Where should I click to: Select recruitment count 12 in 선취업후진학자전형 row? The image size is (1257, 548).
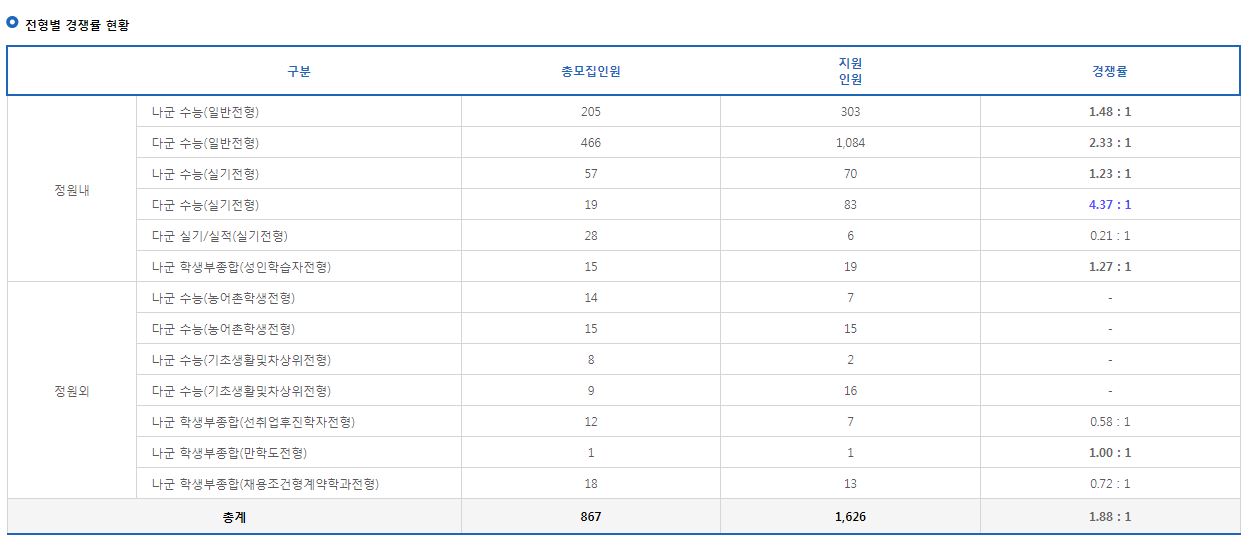(x=591, y=422)
